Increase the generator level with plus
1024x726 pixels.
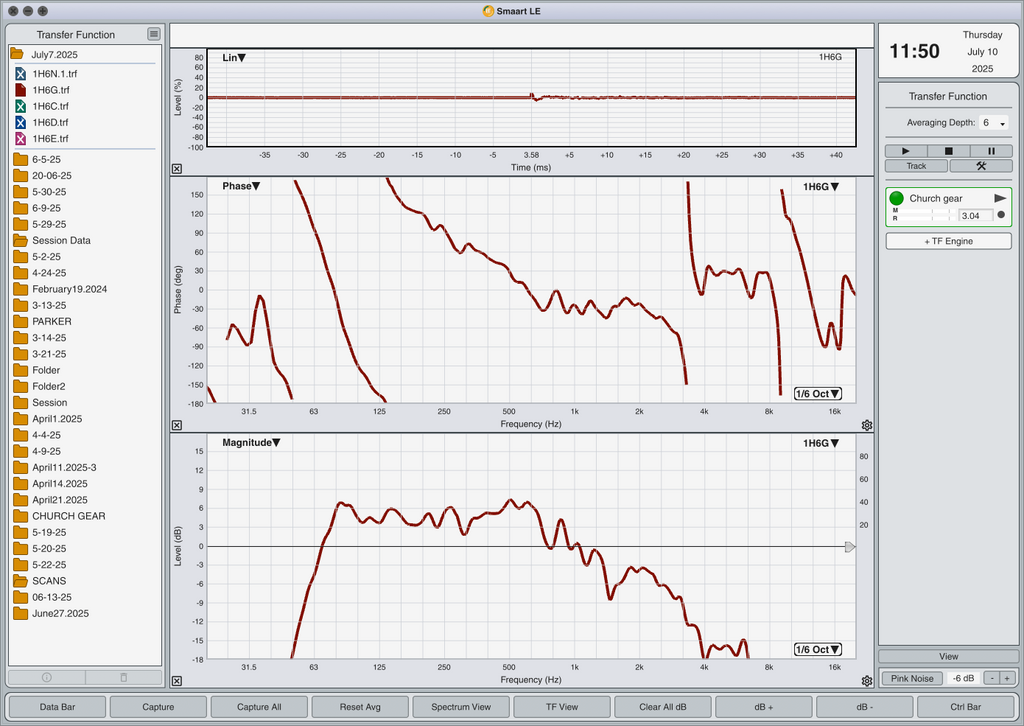point(1007,678)
